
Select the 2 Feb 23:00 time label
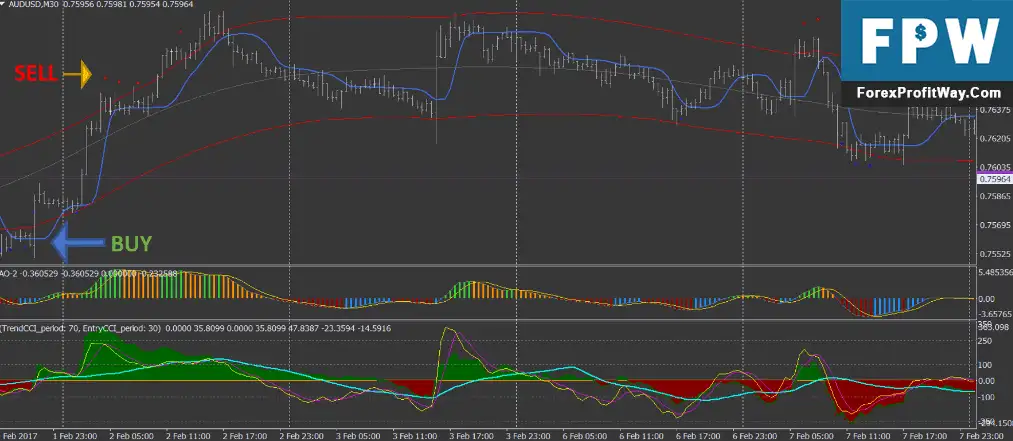pos(302,436)
